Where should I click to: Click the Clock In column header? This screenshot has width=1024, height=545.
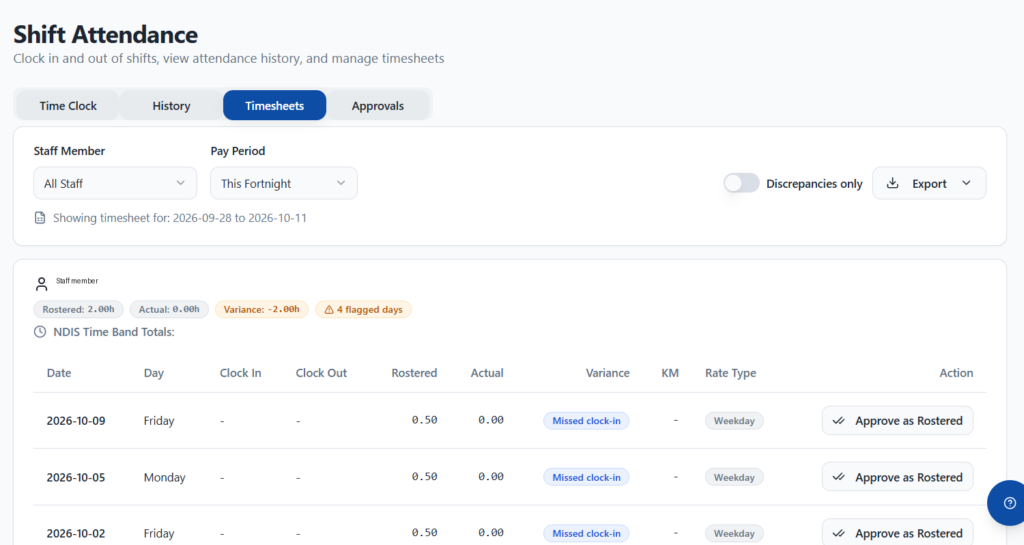pos(240,373)
